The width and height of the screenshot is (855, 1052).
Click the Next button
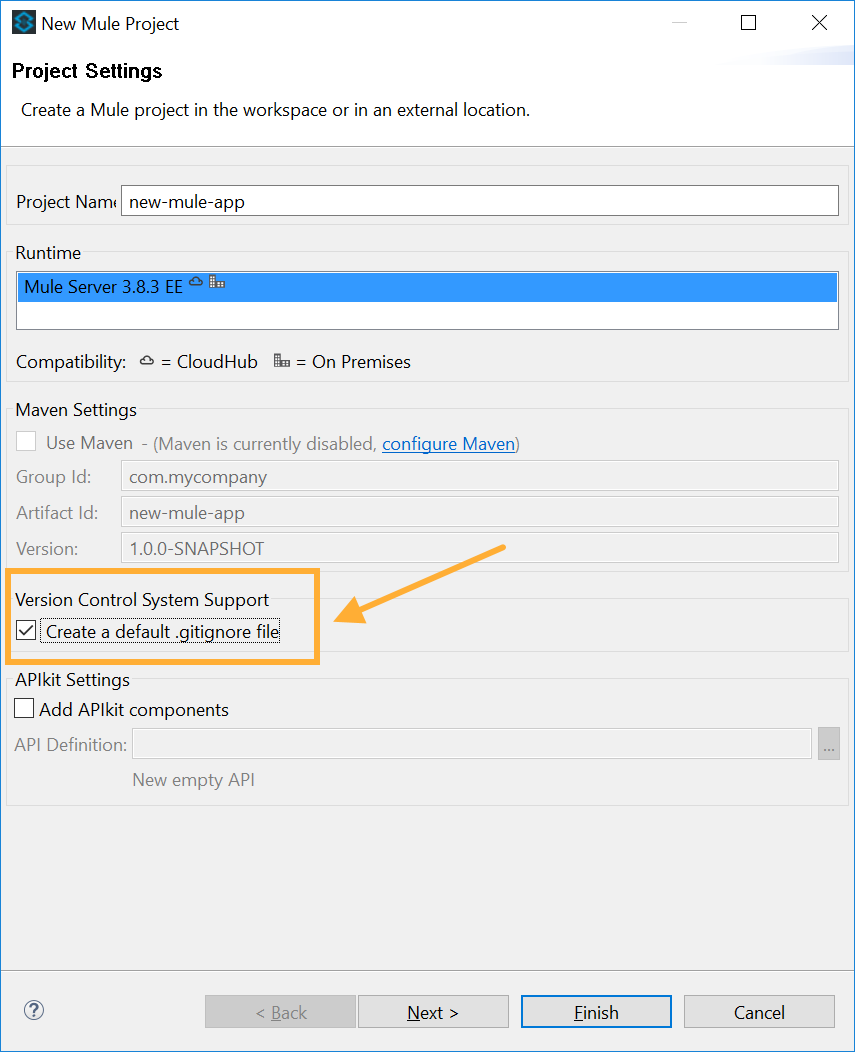point(433,1011)
